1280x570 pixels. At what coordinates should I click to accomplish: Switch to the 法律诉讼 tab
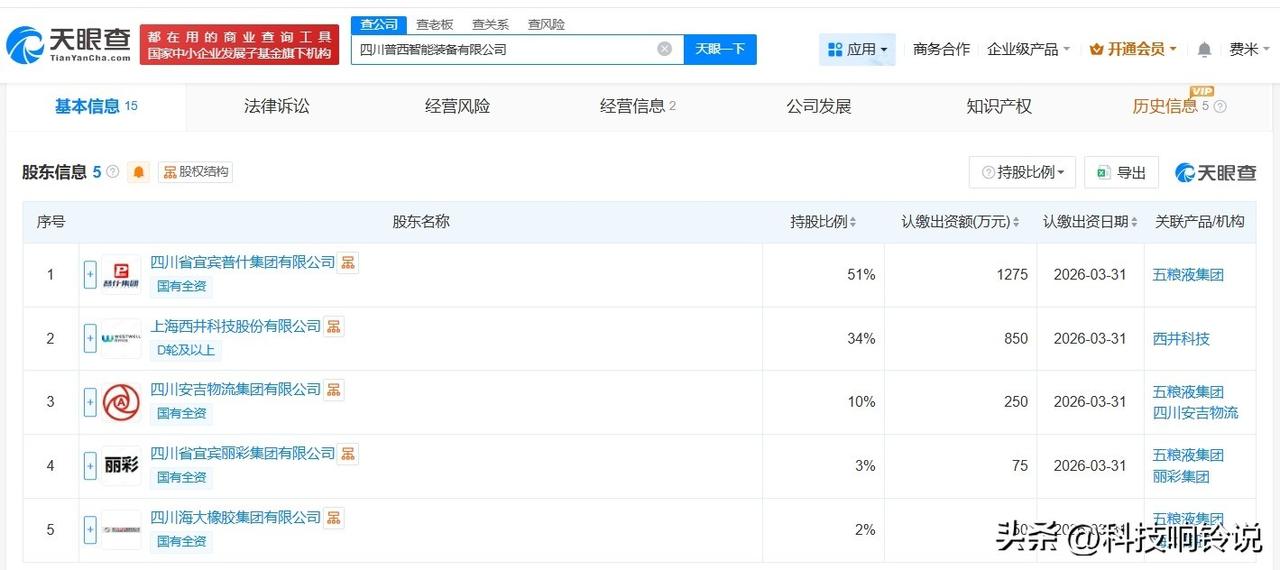point(277,106)
